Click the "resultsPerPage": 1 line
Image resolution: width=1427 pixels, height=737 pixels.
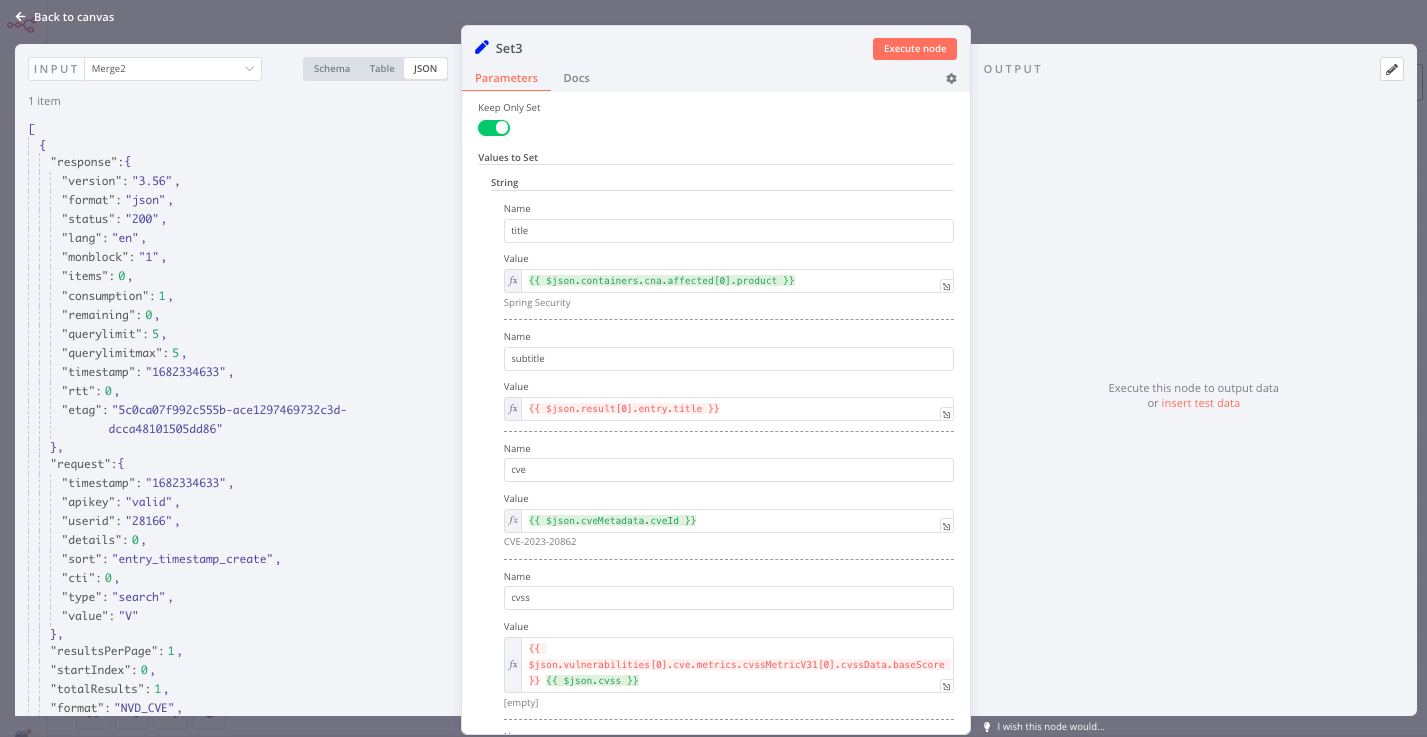coord(117,651)
